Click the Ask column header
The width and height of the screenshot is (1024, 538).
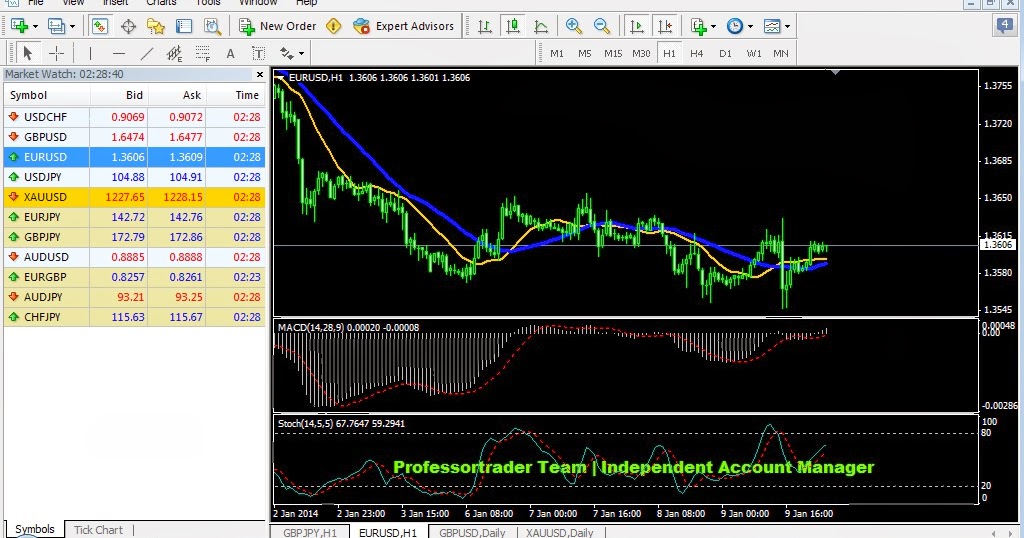[x=178, y=95]
